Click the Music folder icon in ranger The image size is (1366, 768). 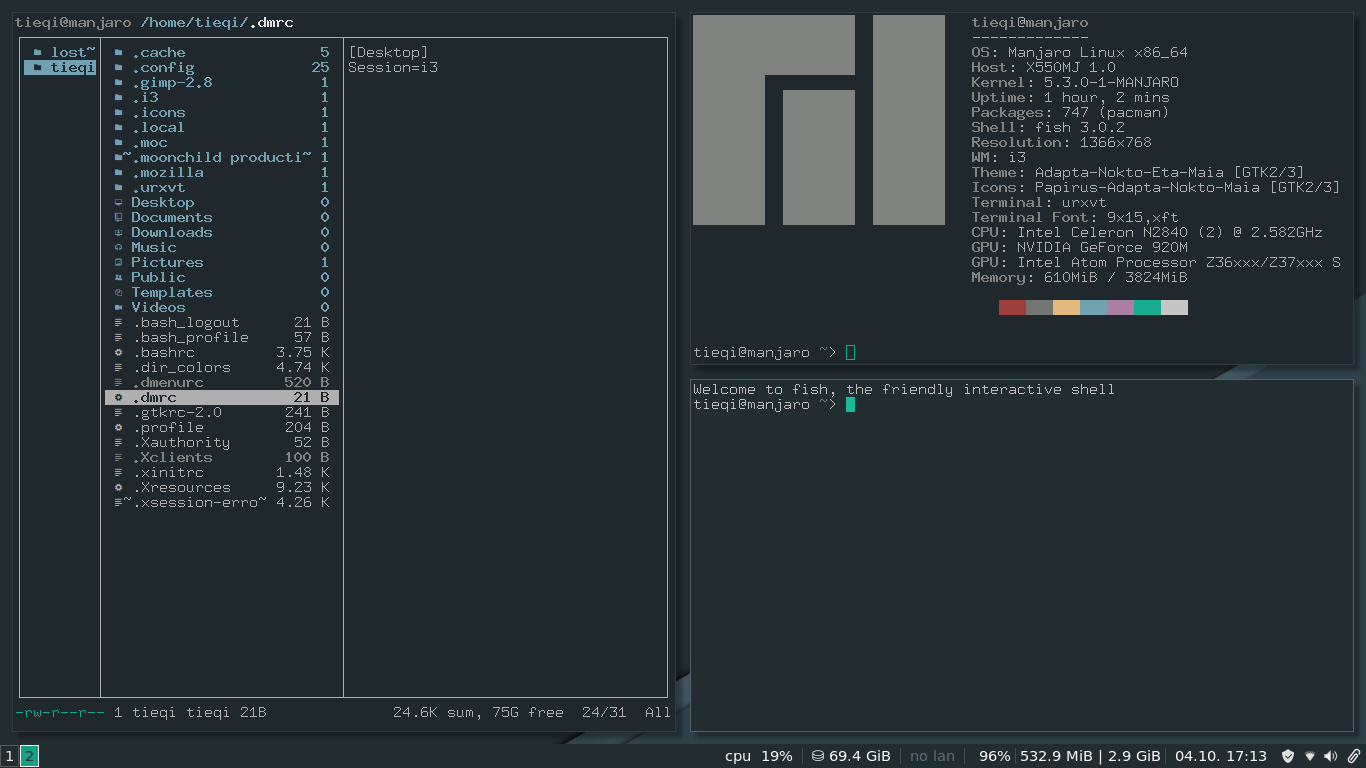(x=119, y=248)
